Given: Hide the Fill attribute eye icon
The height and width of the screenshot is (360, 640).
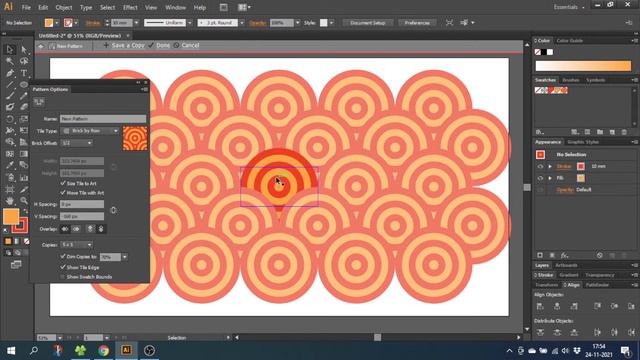Looking at the screenshot, I should tap(540, 178).
